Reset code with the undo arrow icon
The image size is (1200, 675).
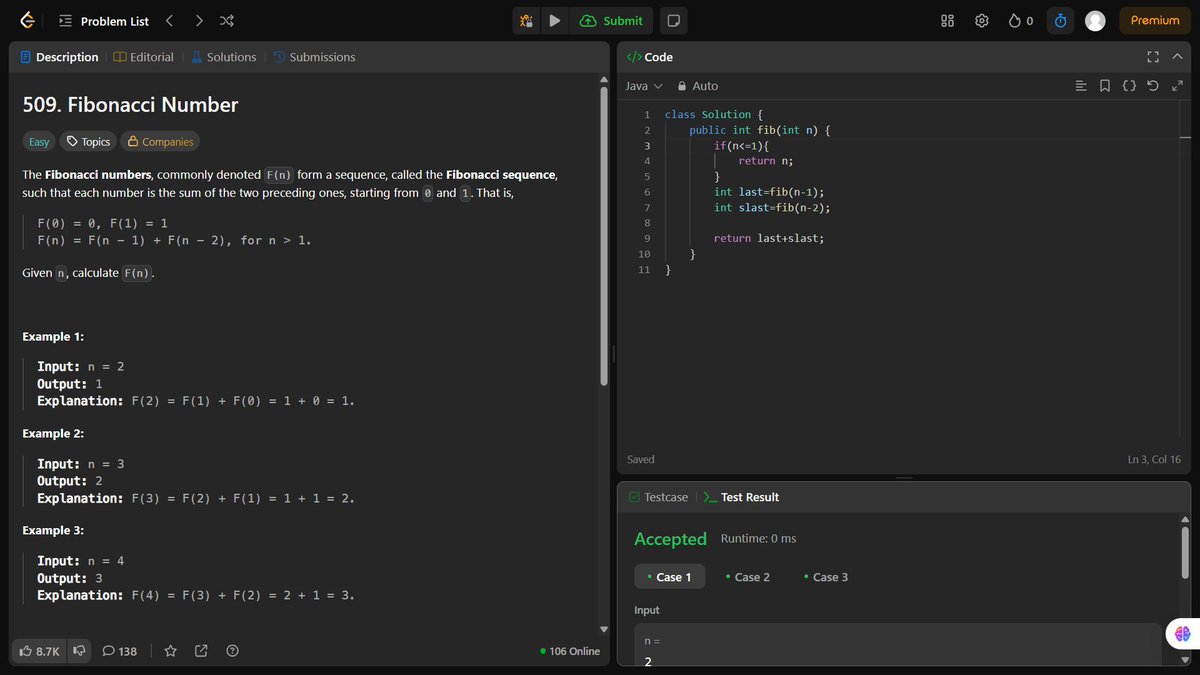pos(1152,86)
